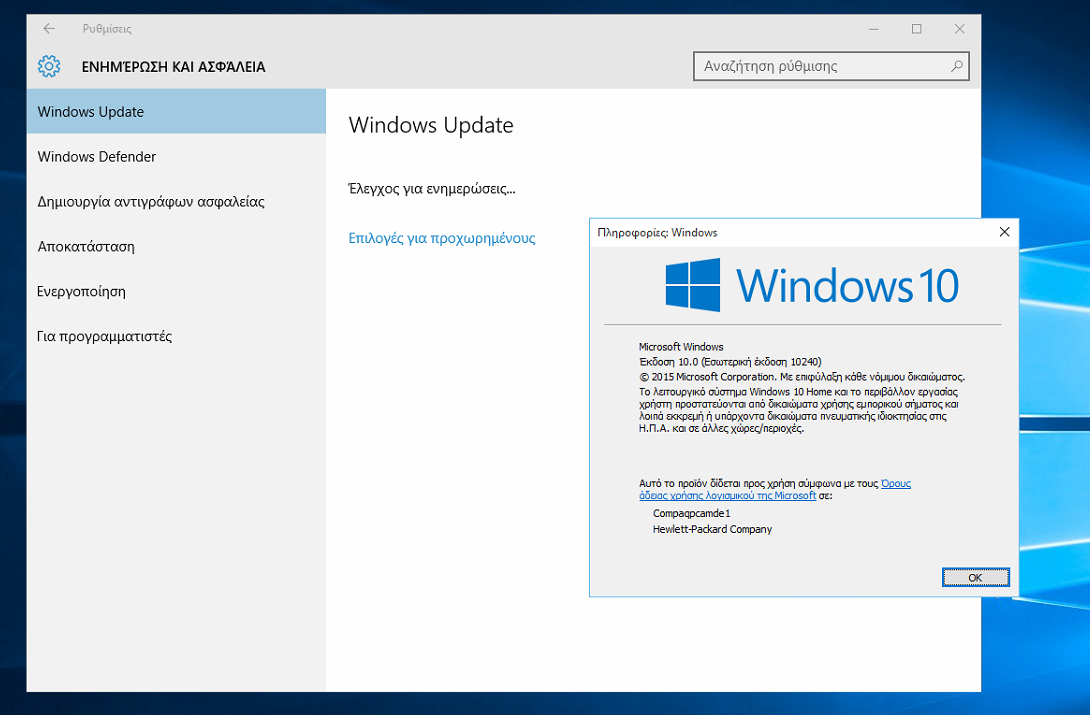
Task: Minimize the Settings window
Action: [x=874, y=28]
